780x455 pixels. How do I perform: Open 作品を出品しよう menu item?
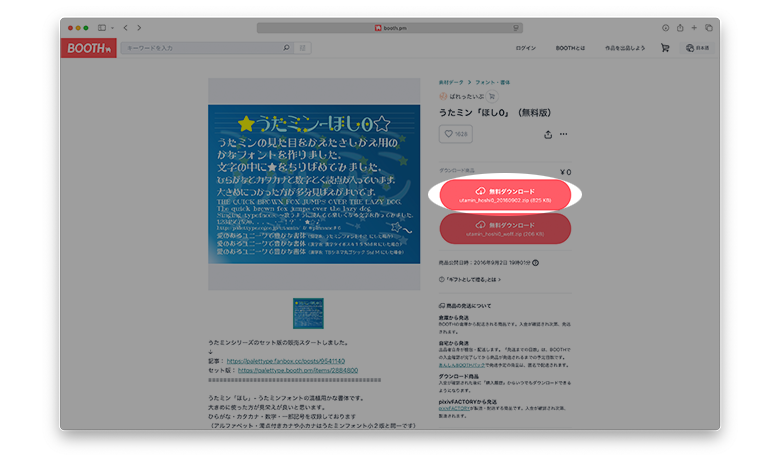[625, 48]
